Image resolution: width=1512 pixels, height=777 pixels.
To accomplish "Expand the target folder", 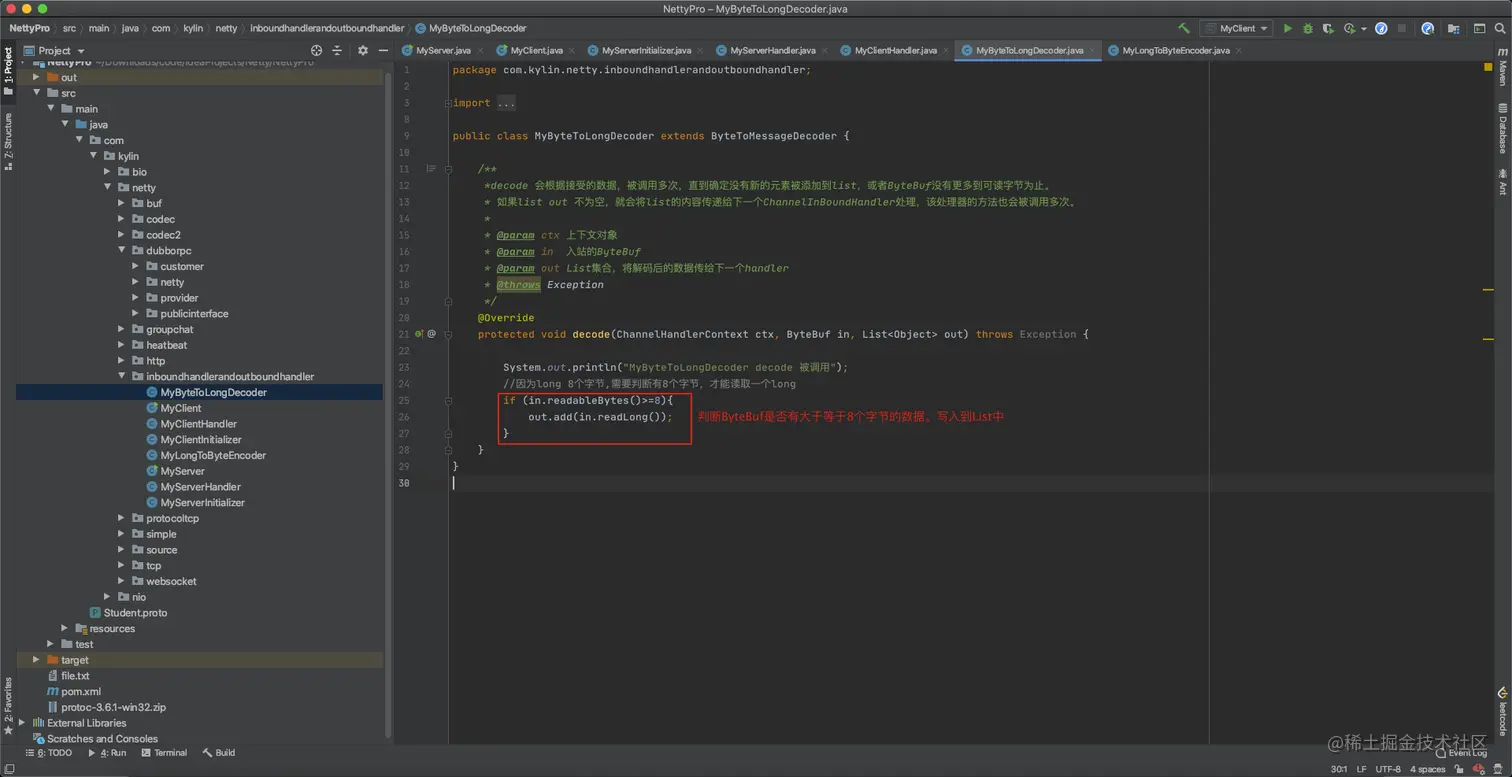I will pos(37,660).
